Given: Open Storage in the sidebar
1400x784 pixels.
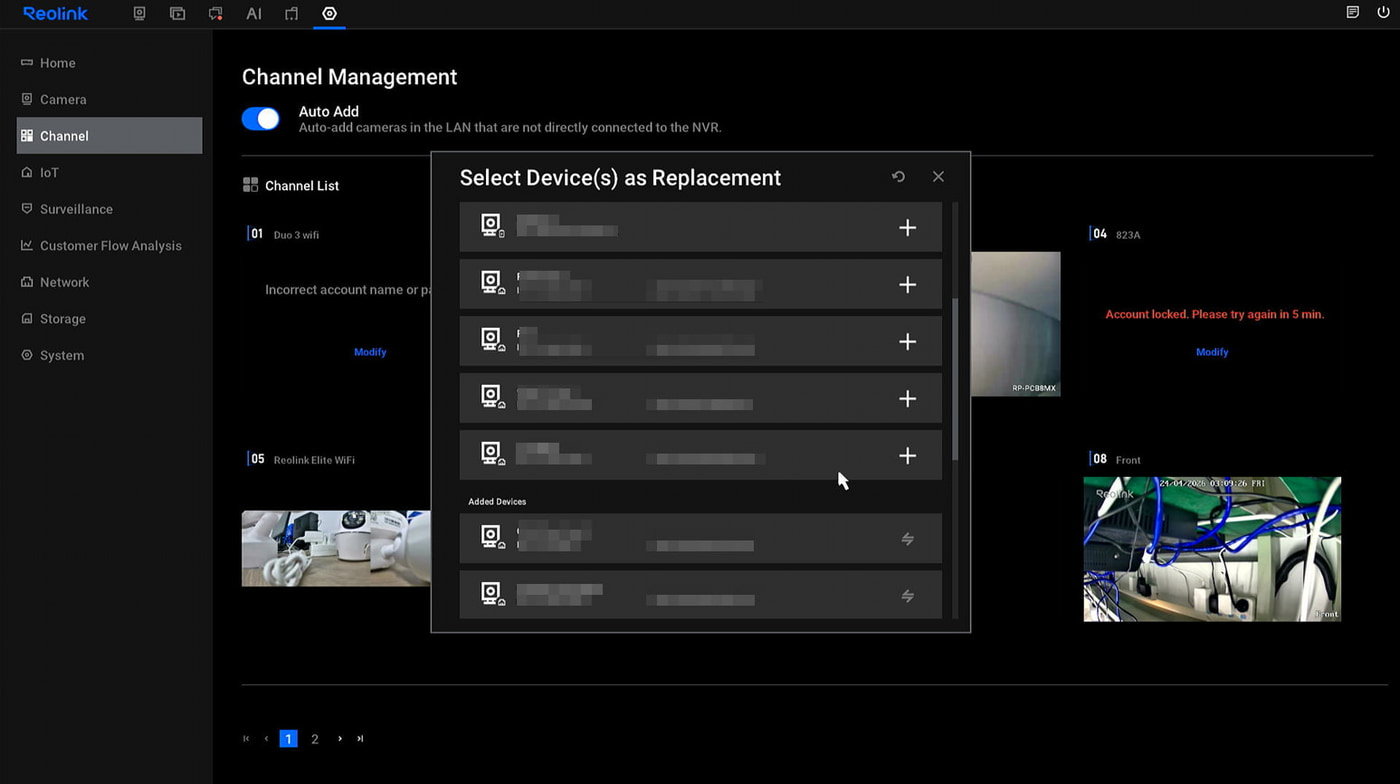Looking at the screenshot, I should coord(109,318).
